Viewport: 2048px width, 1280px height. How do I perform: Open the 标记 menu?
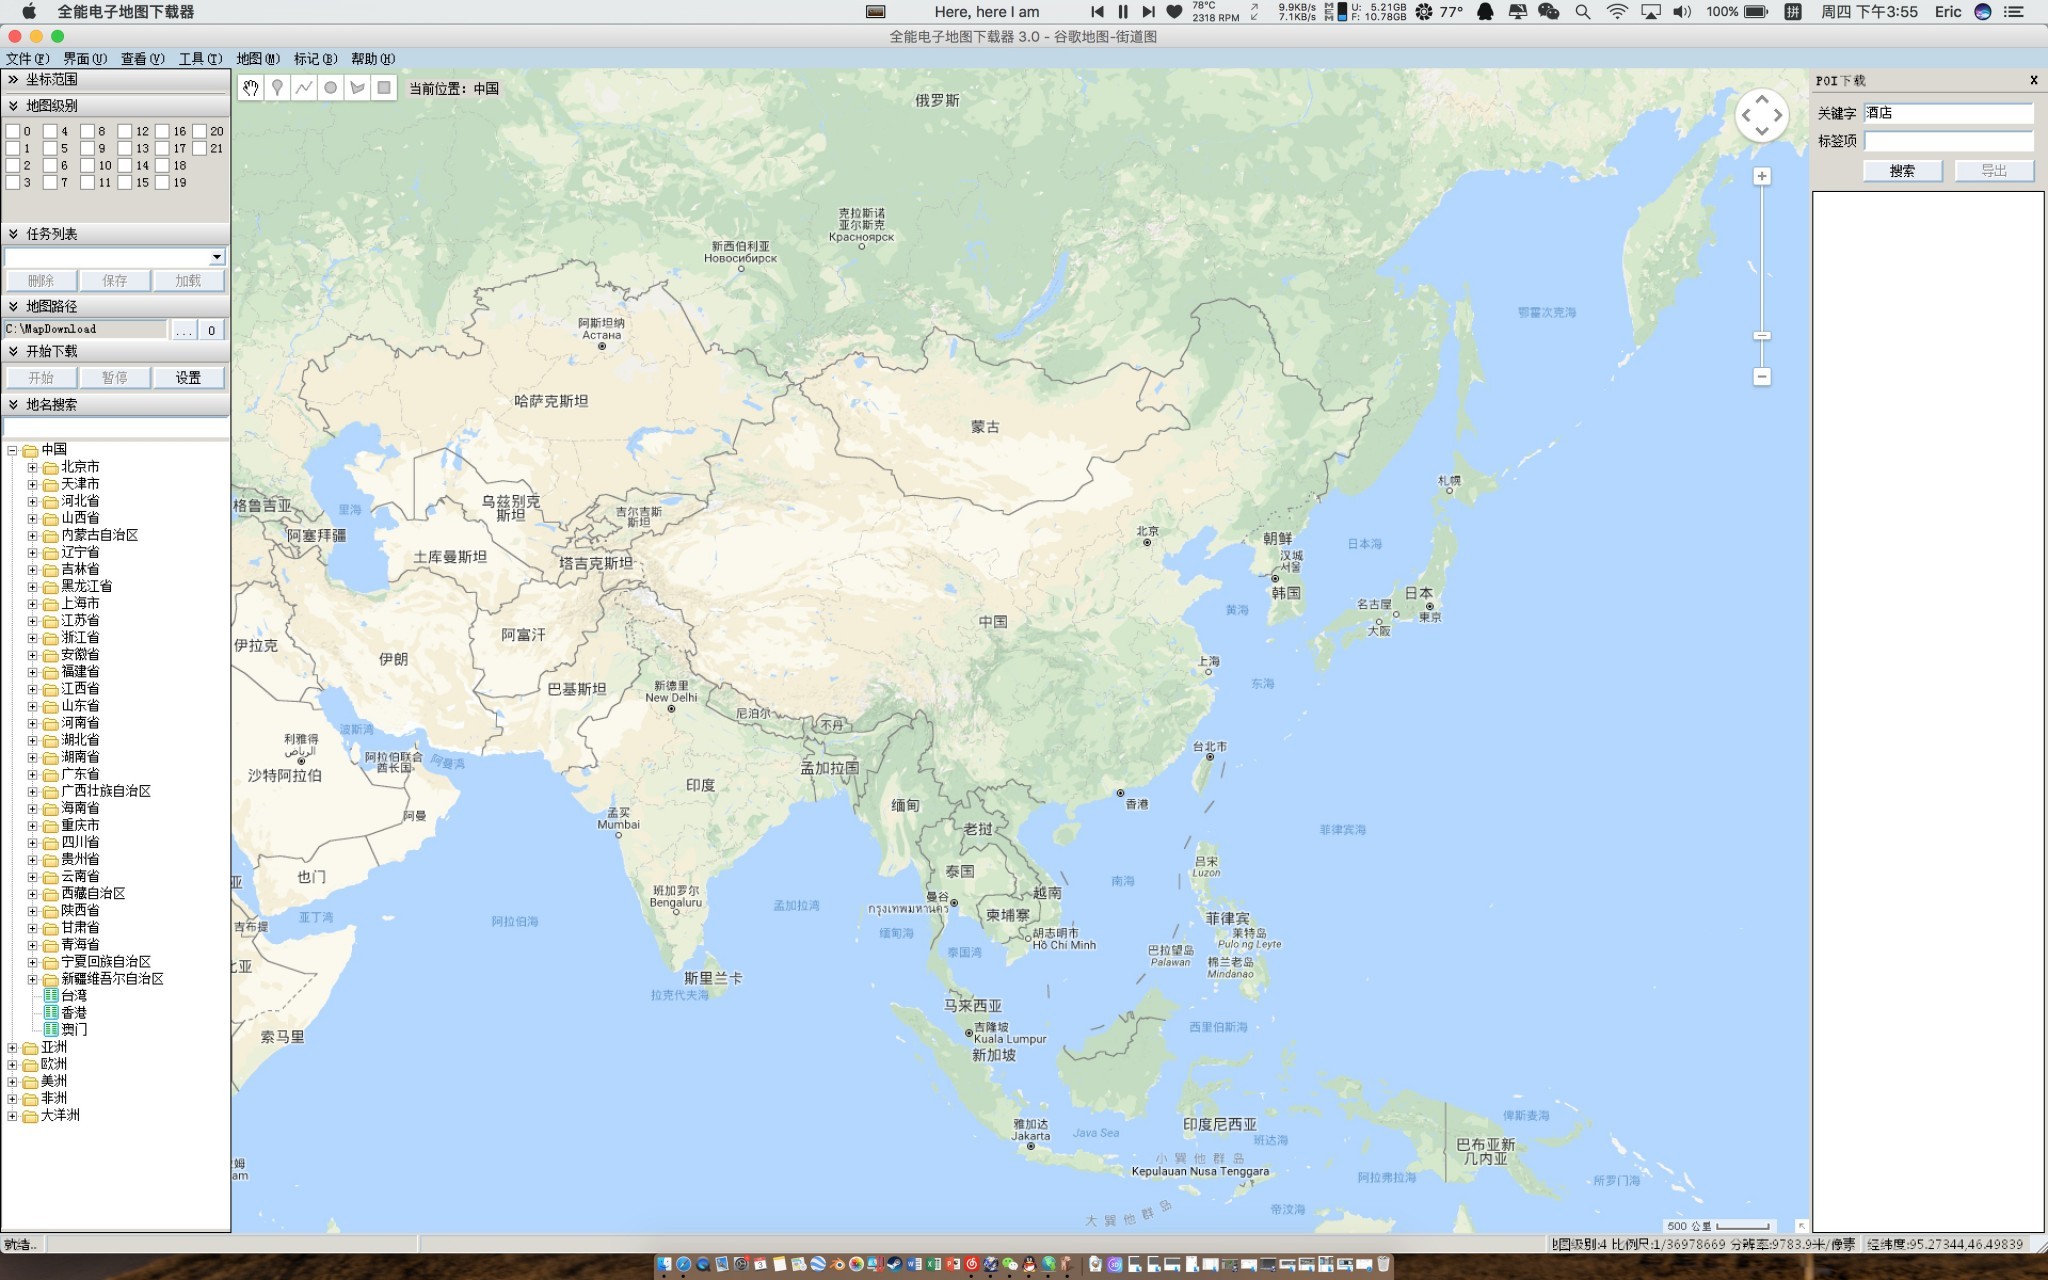click(x=315, y=59)
